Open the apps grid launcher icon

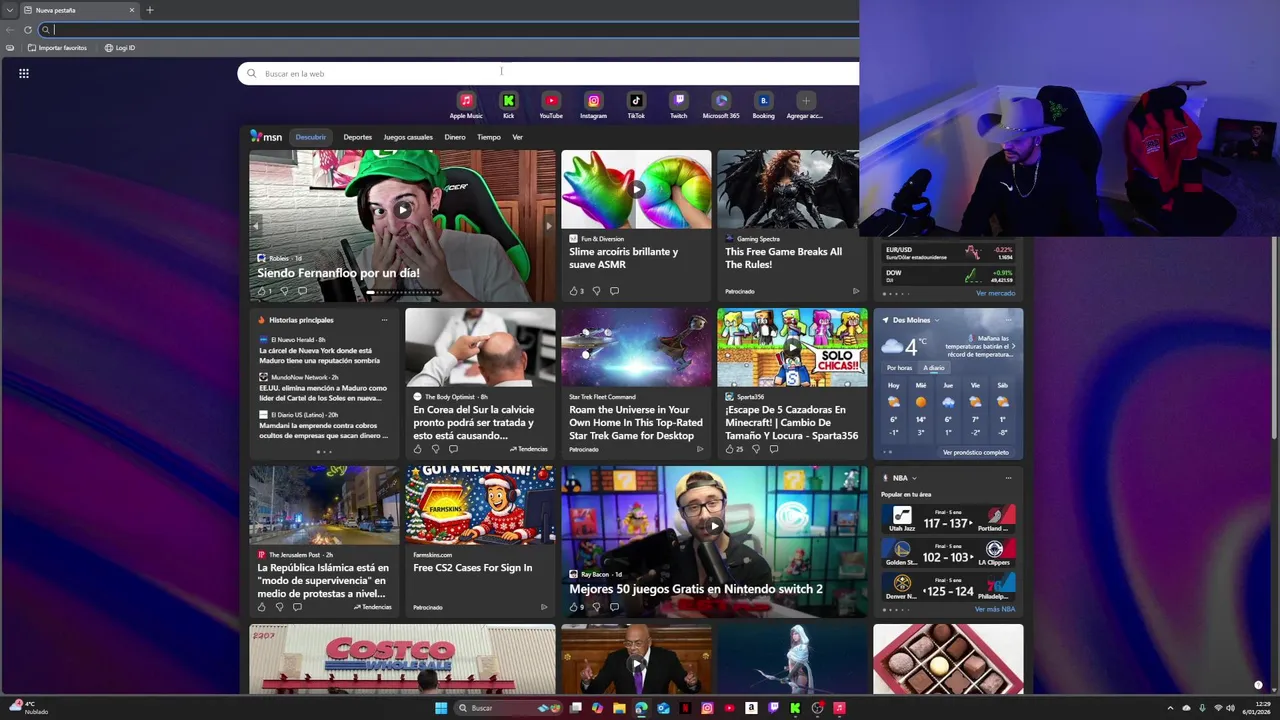pyautogui.click(x=24, y=73)
